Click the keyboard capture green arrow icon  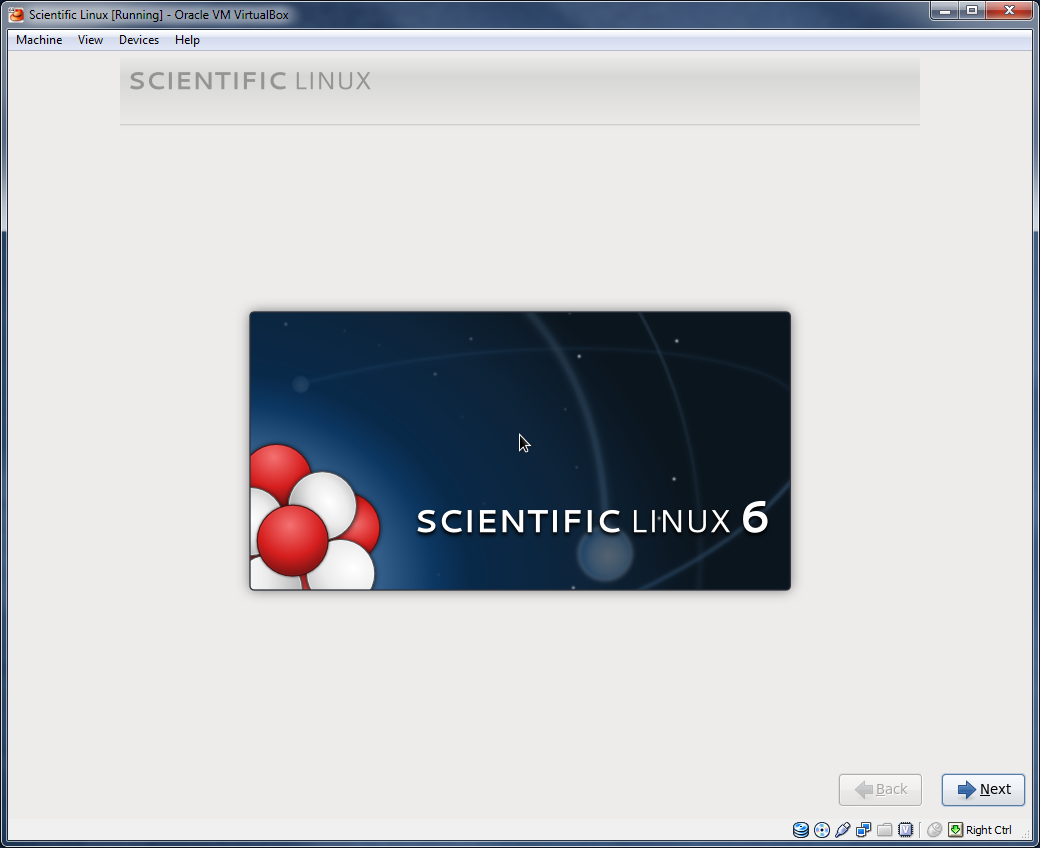[x=955, y=829]
